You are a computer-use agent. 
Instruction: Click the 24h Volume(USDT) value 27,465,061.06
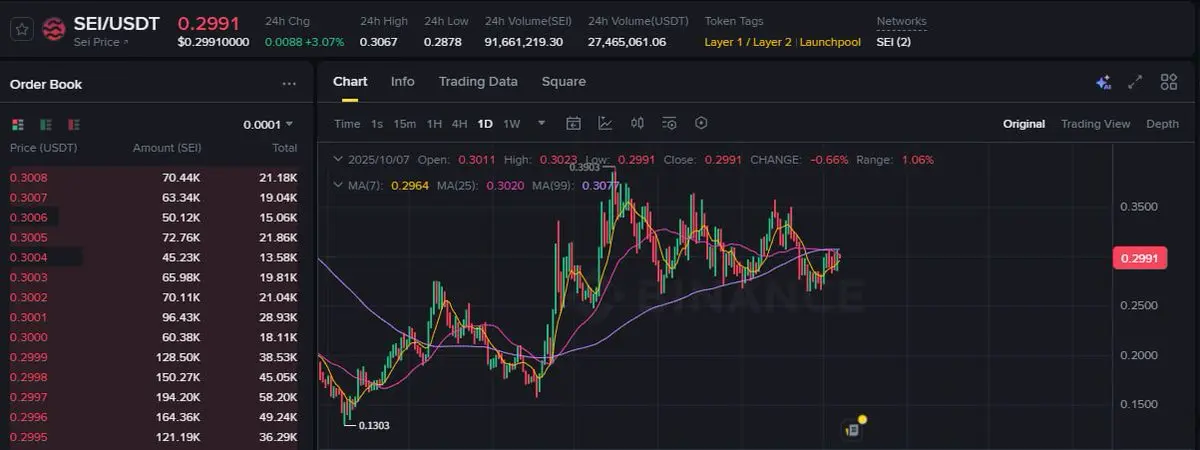click(x=627, y=42)
